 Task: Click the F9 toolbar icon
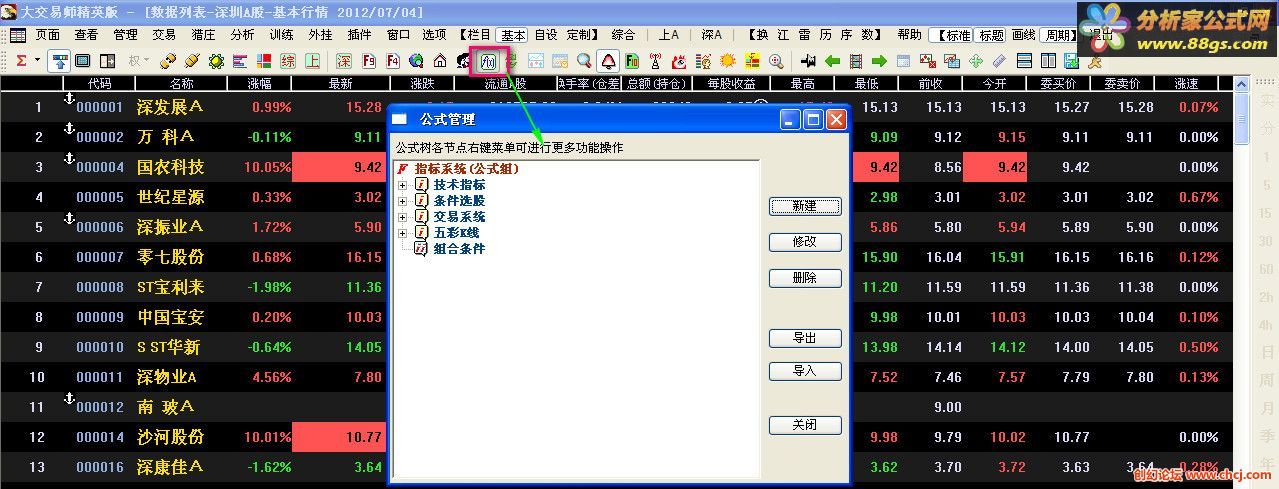click(x=369, y=61)
